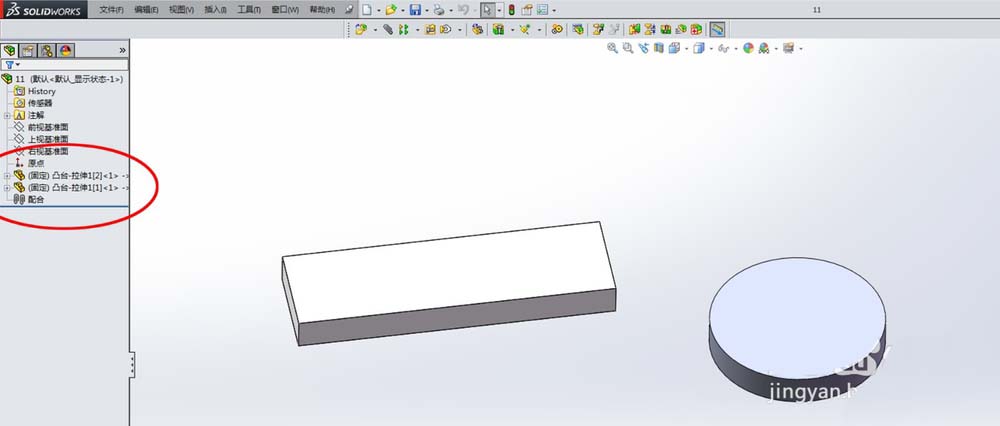The image size is (1000, 426).
Task: Click the Mate paperclip icon
Action: click(x=388, y=29)
